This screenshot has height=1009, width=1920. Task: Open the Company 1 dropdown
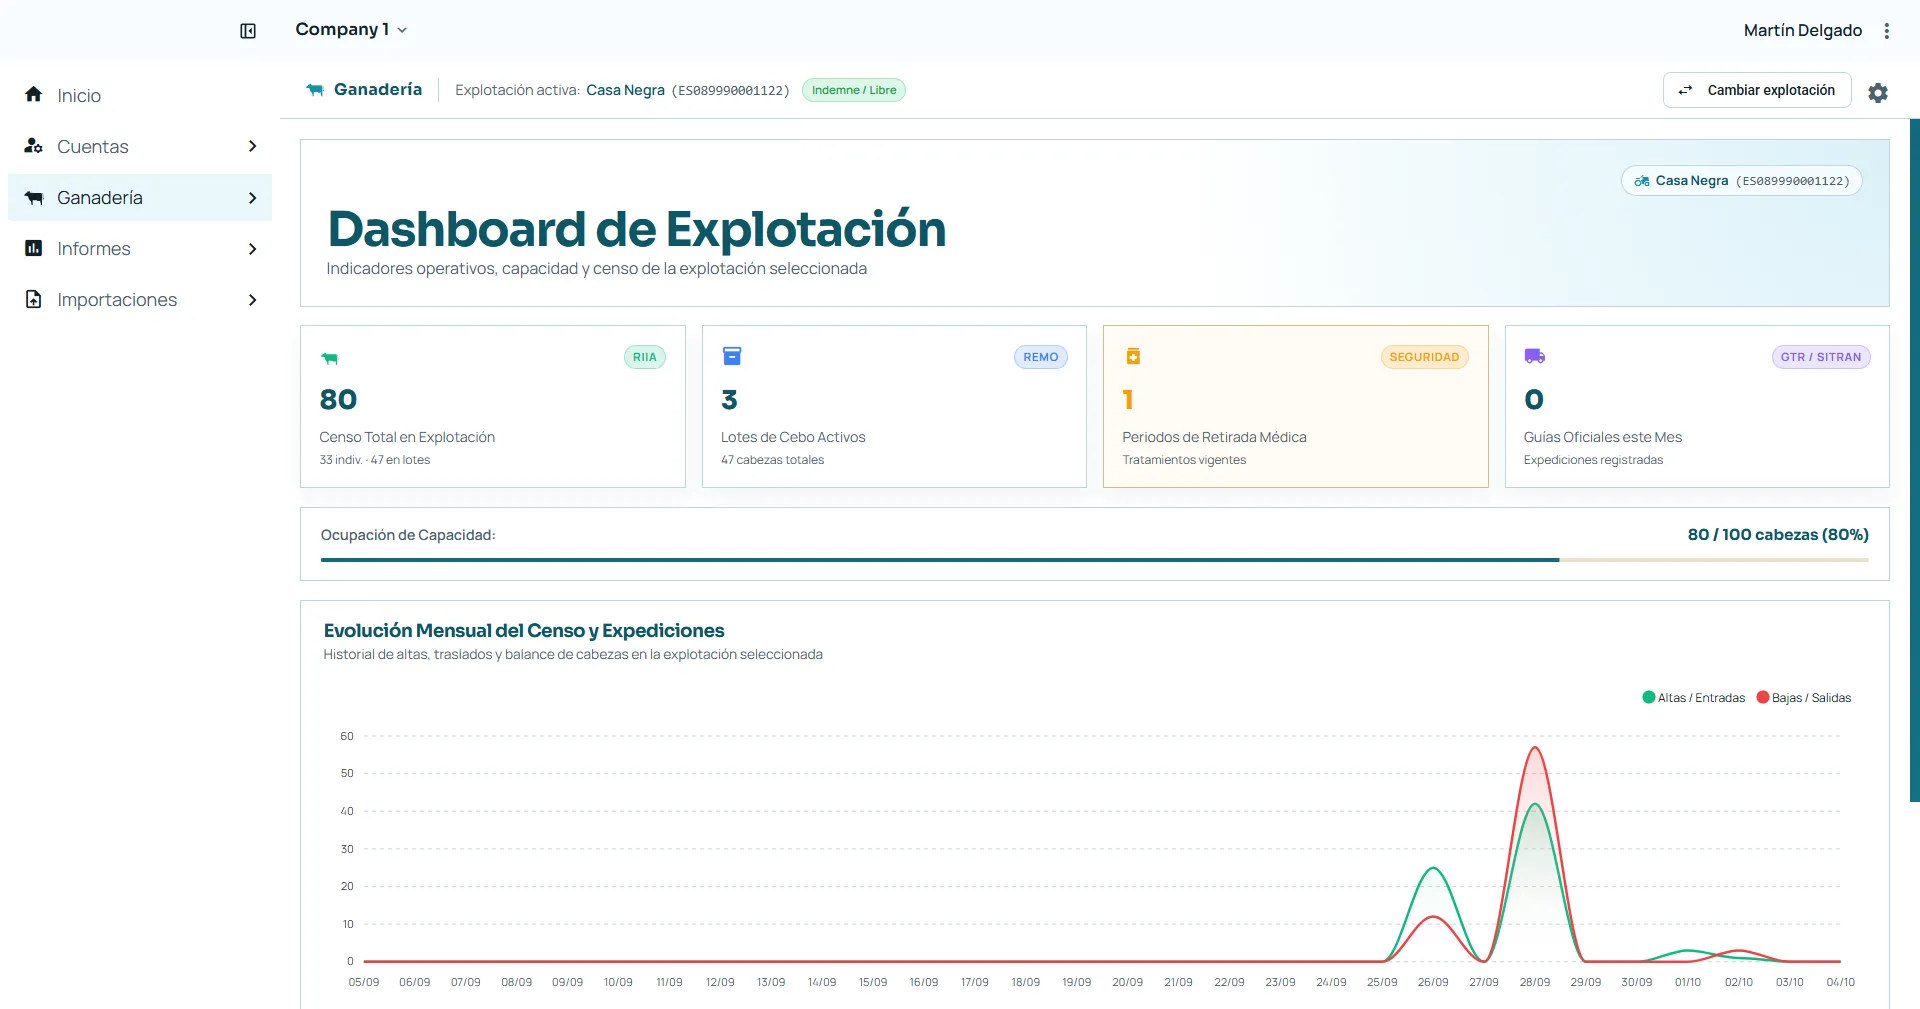click(351, 30)
